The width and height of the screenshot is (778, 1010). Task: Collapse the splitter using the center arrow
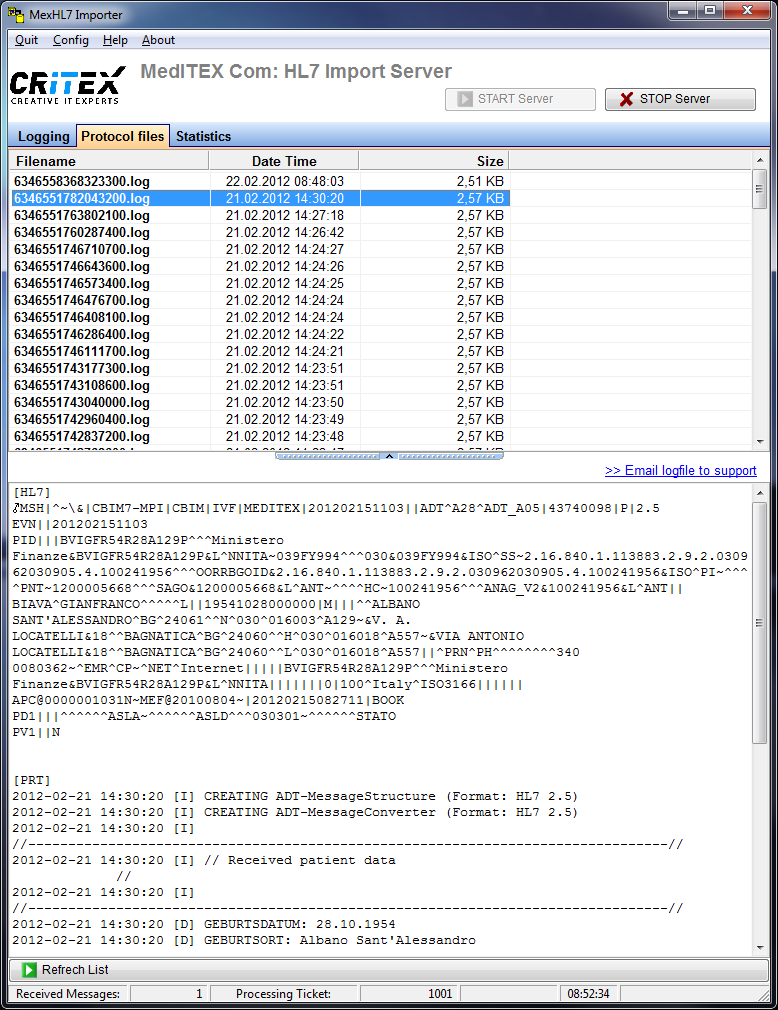[389, 456]
